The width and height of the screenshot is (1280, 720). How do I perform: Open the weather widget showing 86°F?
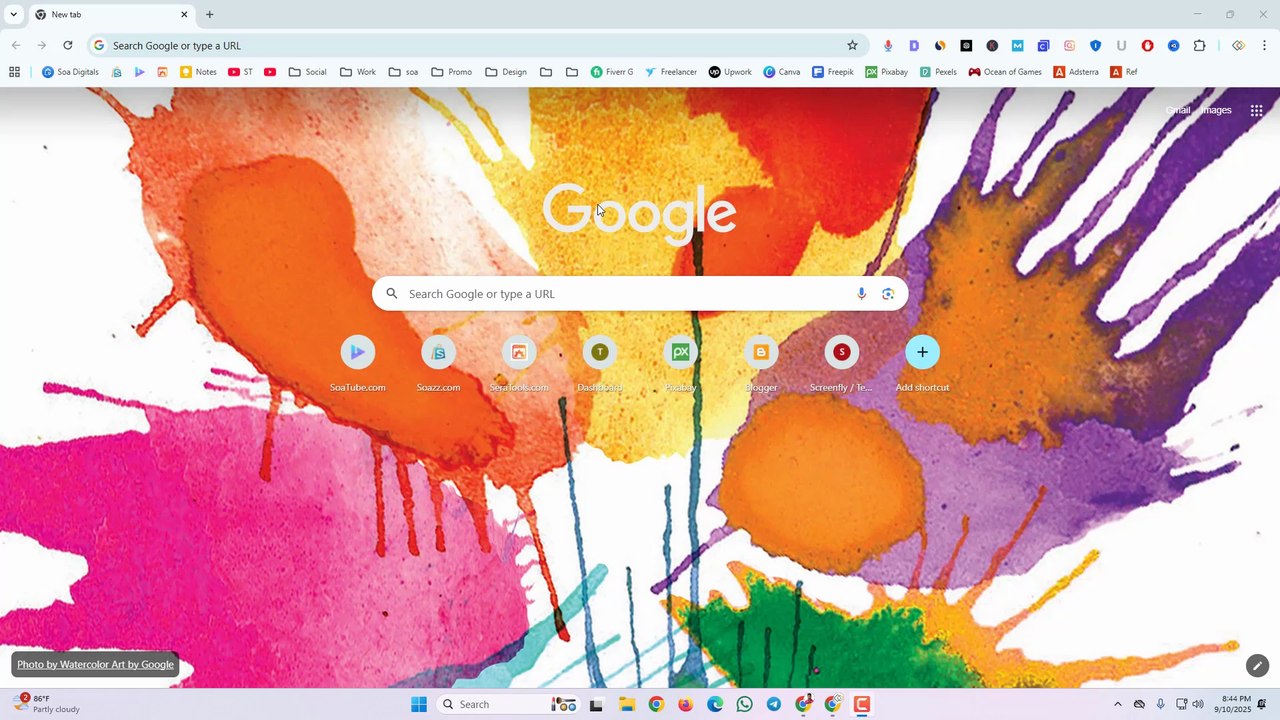(x=46, y=704)
